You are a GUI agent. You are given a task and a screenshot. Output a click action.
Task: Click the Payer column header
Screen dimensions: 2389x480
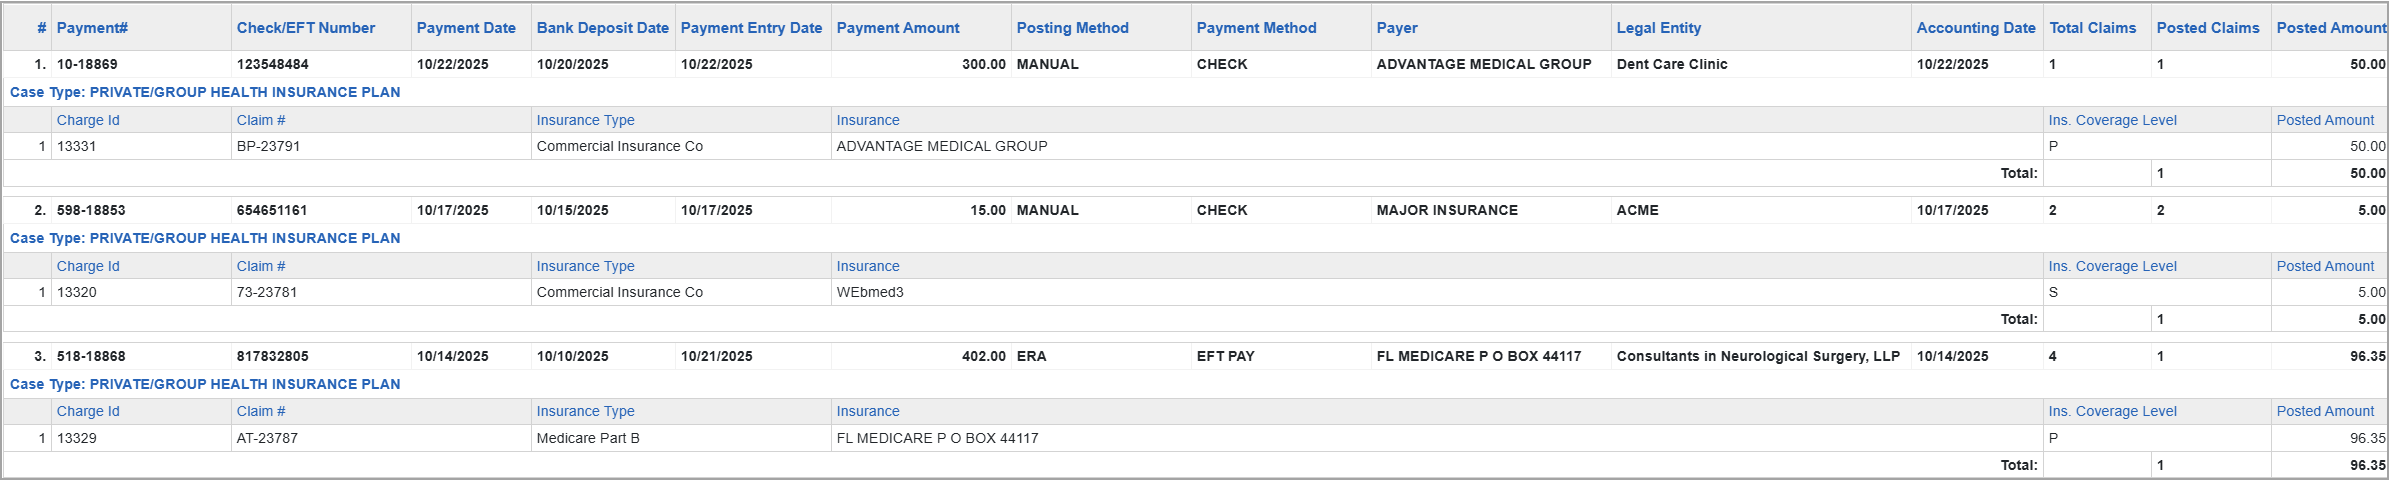(1397, 28)
